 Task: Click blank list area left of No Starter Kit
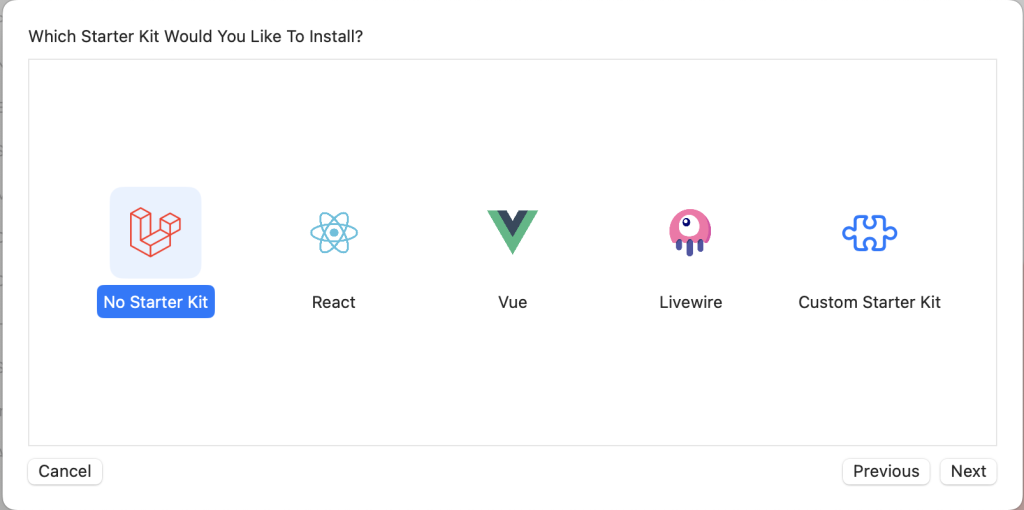pos(62,250)
